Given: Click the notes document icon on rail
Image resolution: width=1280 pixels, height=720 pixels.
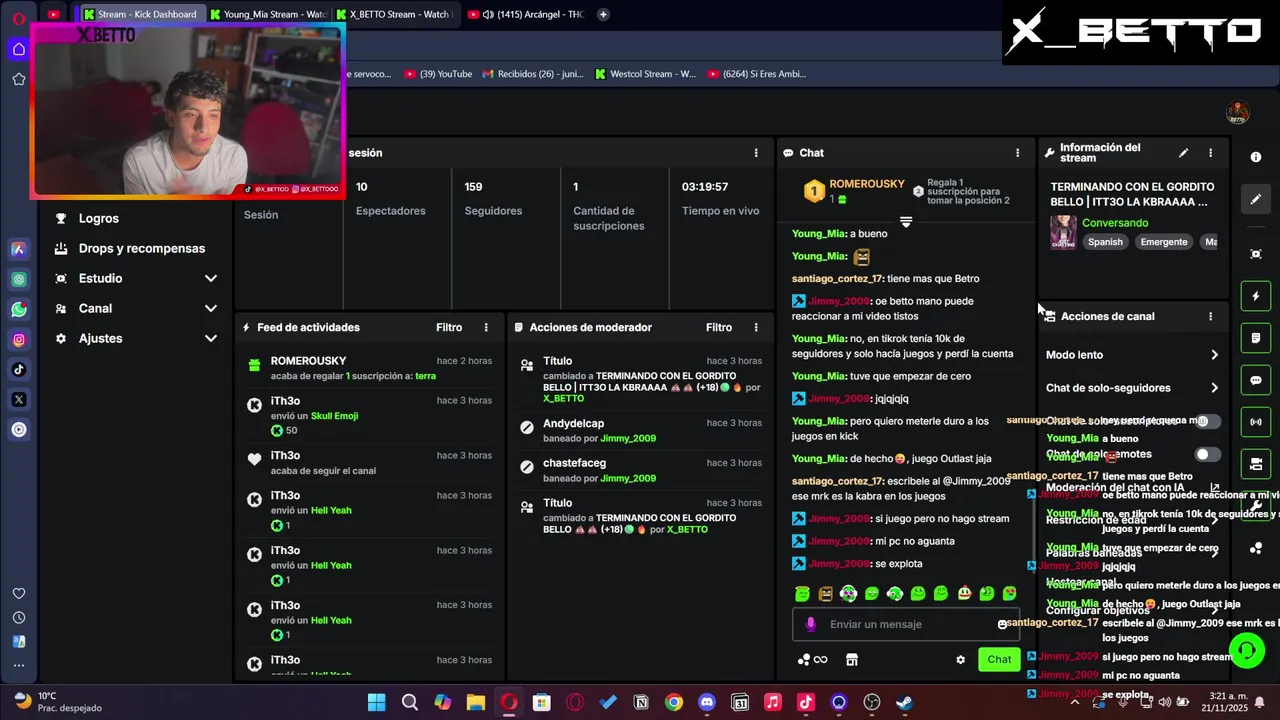Looking at the screenshot, I should click(1256, 338).
